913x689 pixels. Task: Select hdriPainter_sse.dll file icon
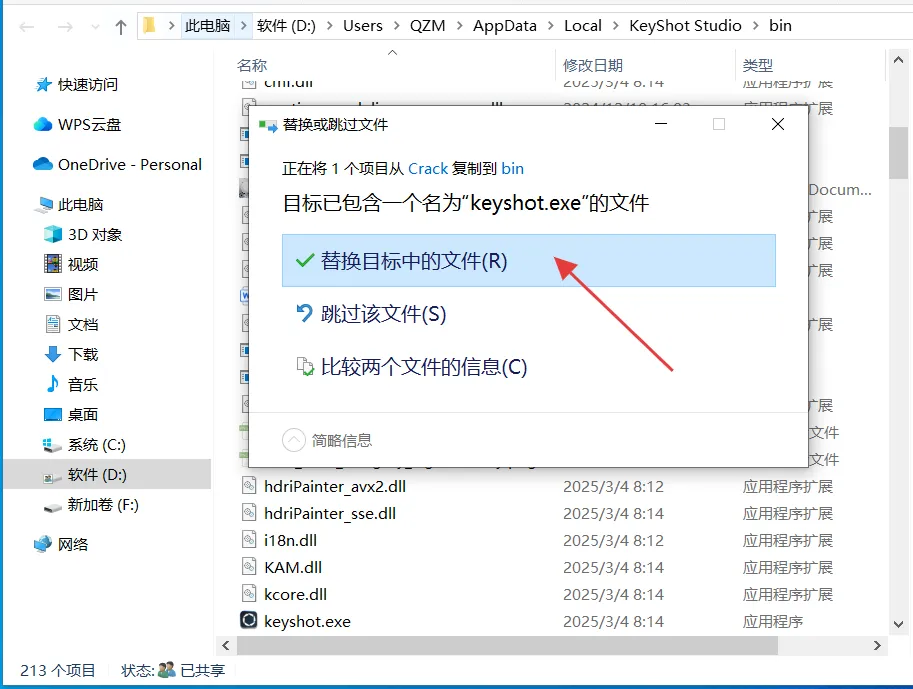point(249,513)
